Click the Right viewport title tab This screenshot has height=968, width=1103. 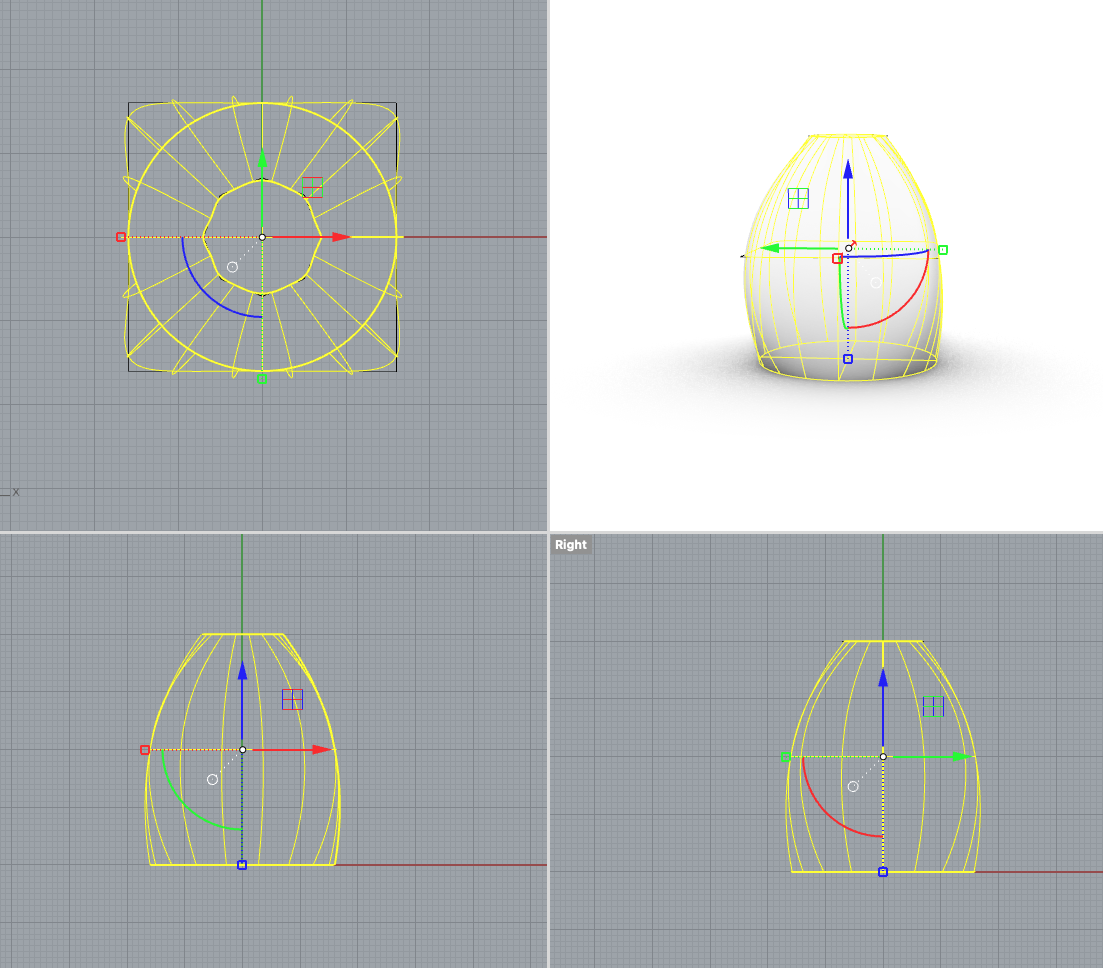(x=569, y=544)
